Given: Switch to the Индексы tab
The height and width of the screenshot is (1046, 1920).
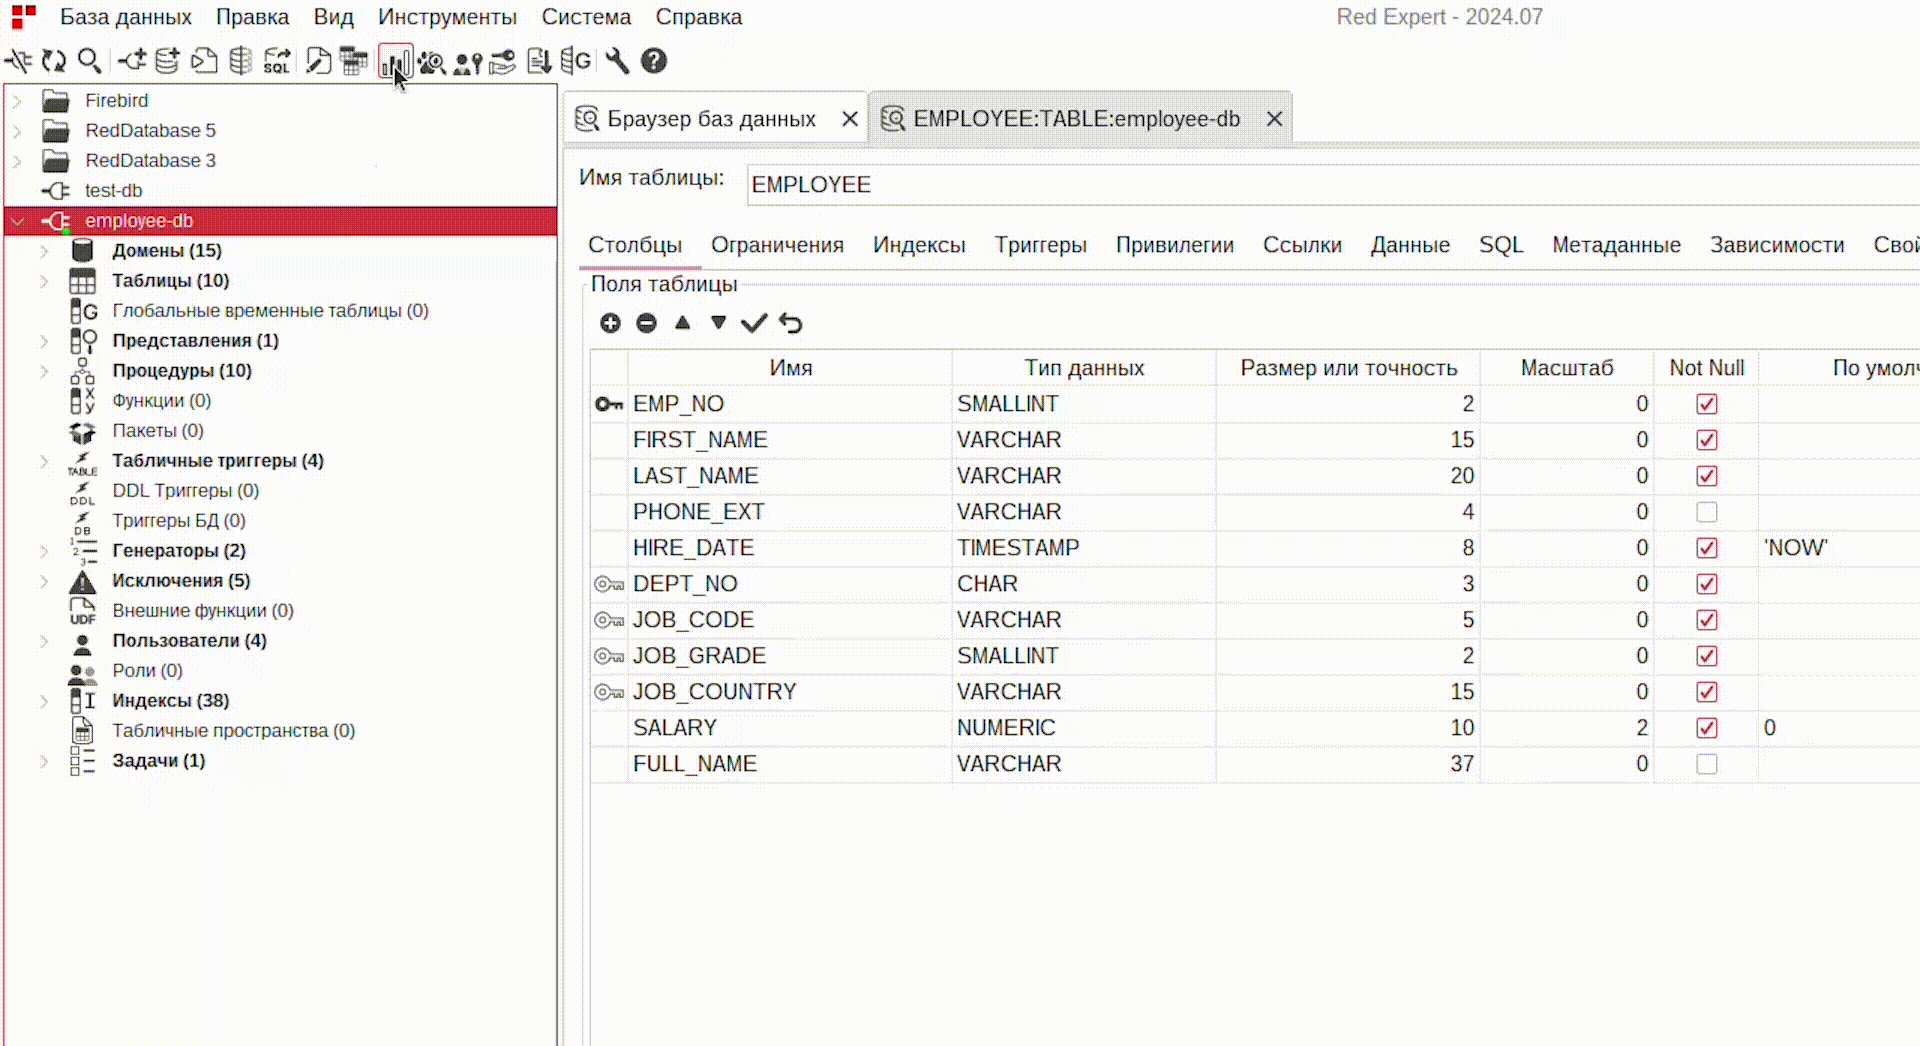Looking at the screenshot, I should 918,245.
